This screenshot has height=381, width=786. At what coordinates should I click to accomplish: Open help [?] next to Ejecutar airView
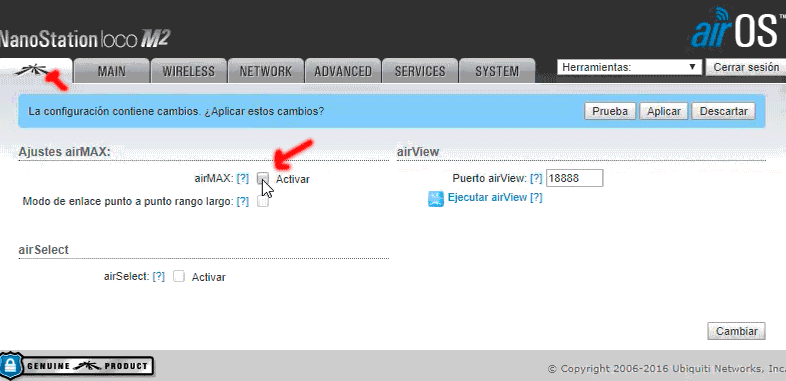click(x=536, y=198)
